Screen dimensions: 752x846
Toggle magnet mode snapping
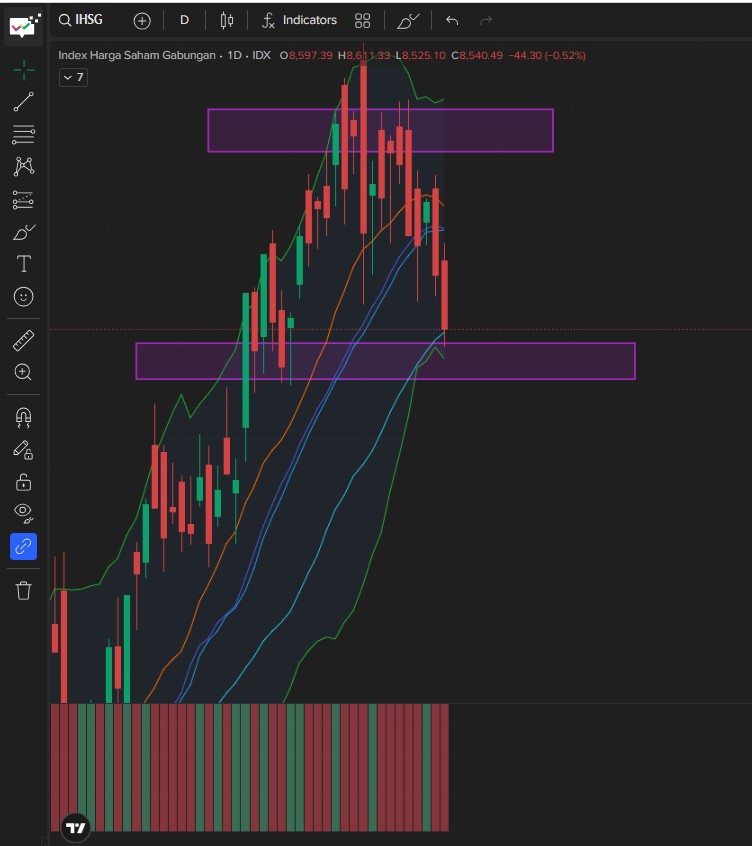pos(23,417)
